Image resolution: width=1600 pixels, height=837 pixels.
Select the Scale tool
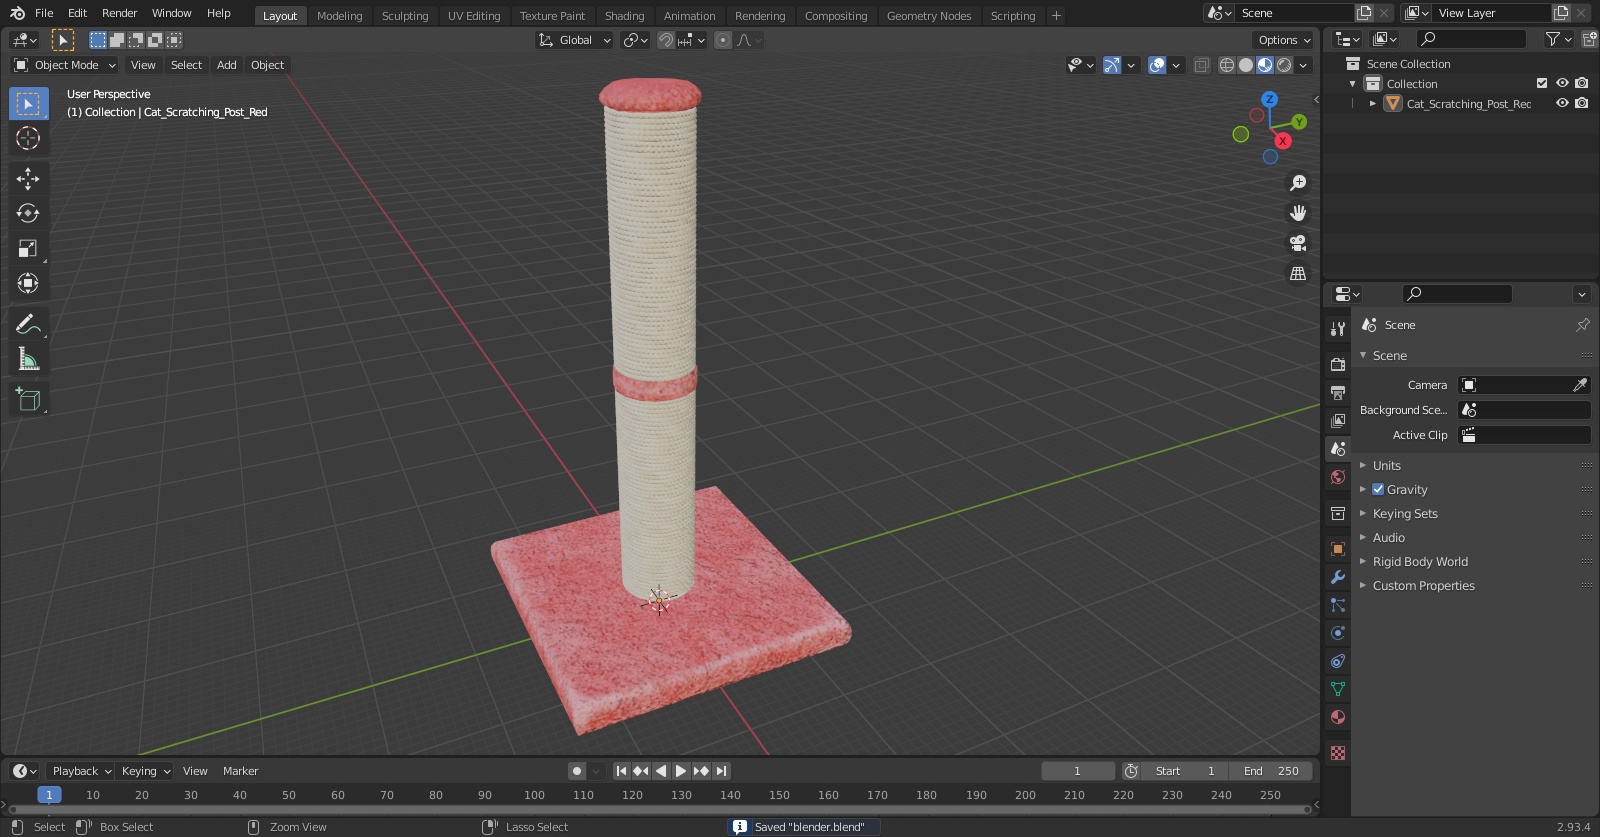click(28, 248)
